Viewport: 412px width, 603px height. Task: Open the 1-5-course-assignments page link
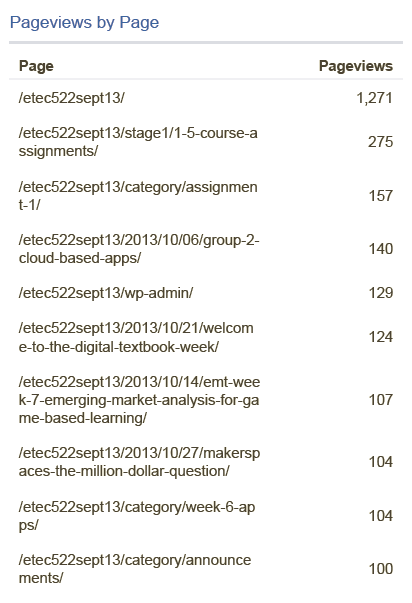pos(138,142)
